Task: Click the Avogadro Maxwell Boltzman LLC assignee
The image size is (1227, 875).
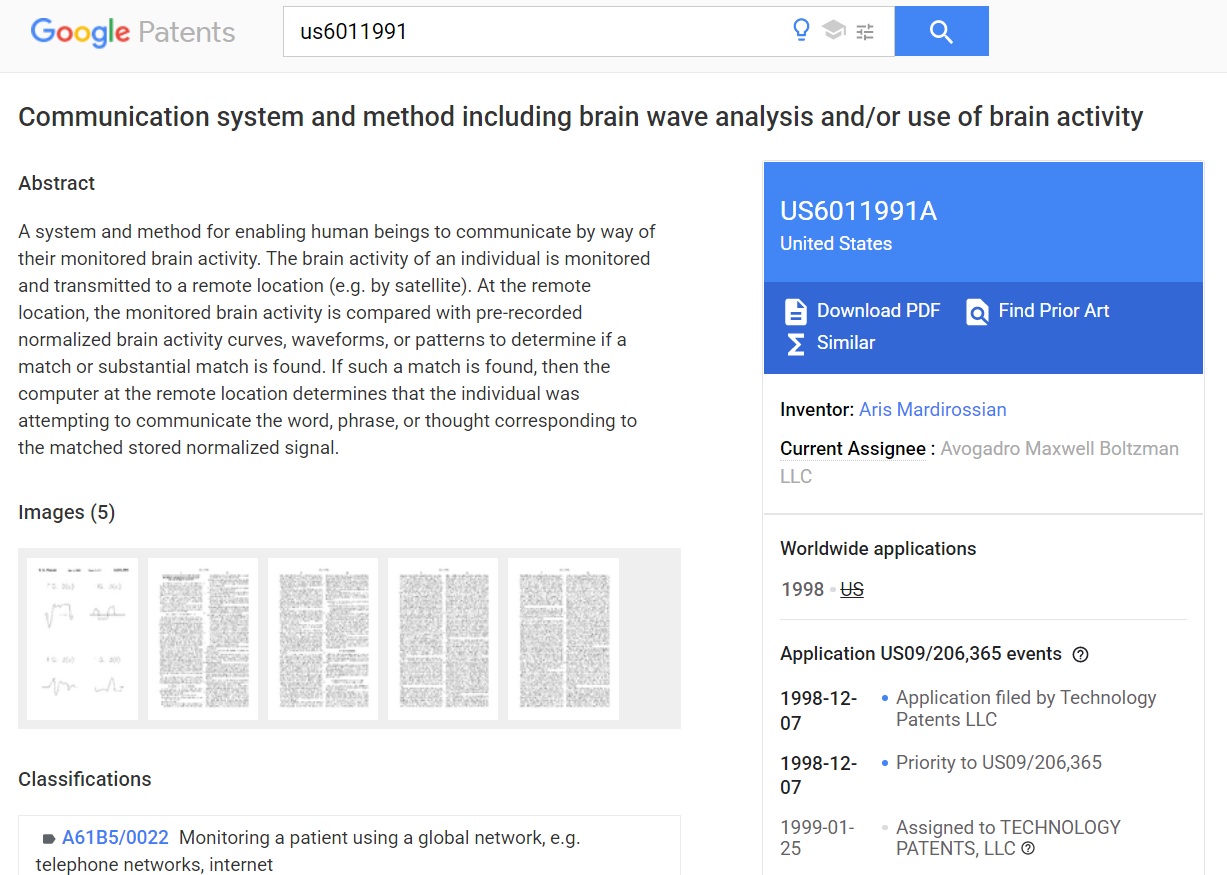Action: pyautogui.click(x=980, y=462)
